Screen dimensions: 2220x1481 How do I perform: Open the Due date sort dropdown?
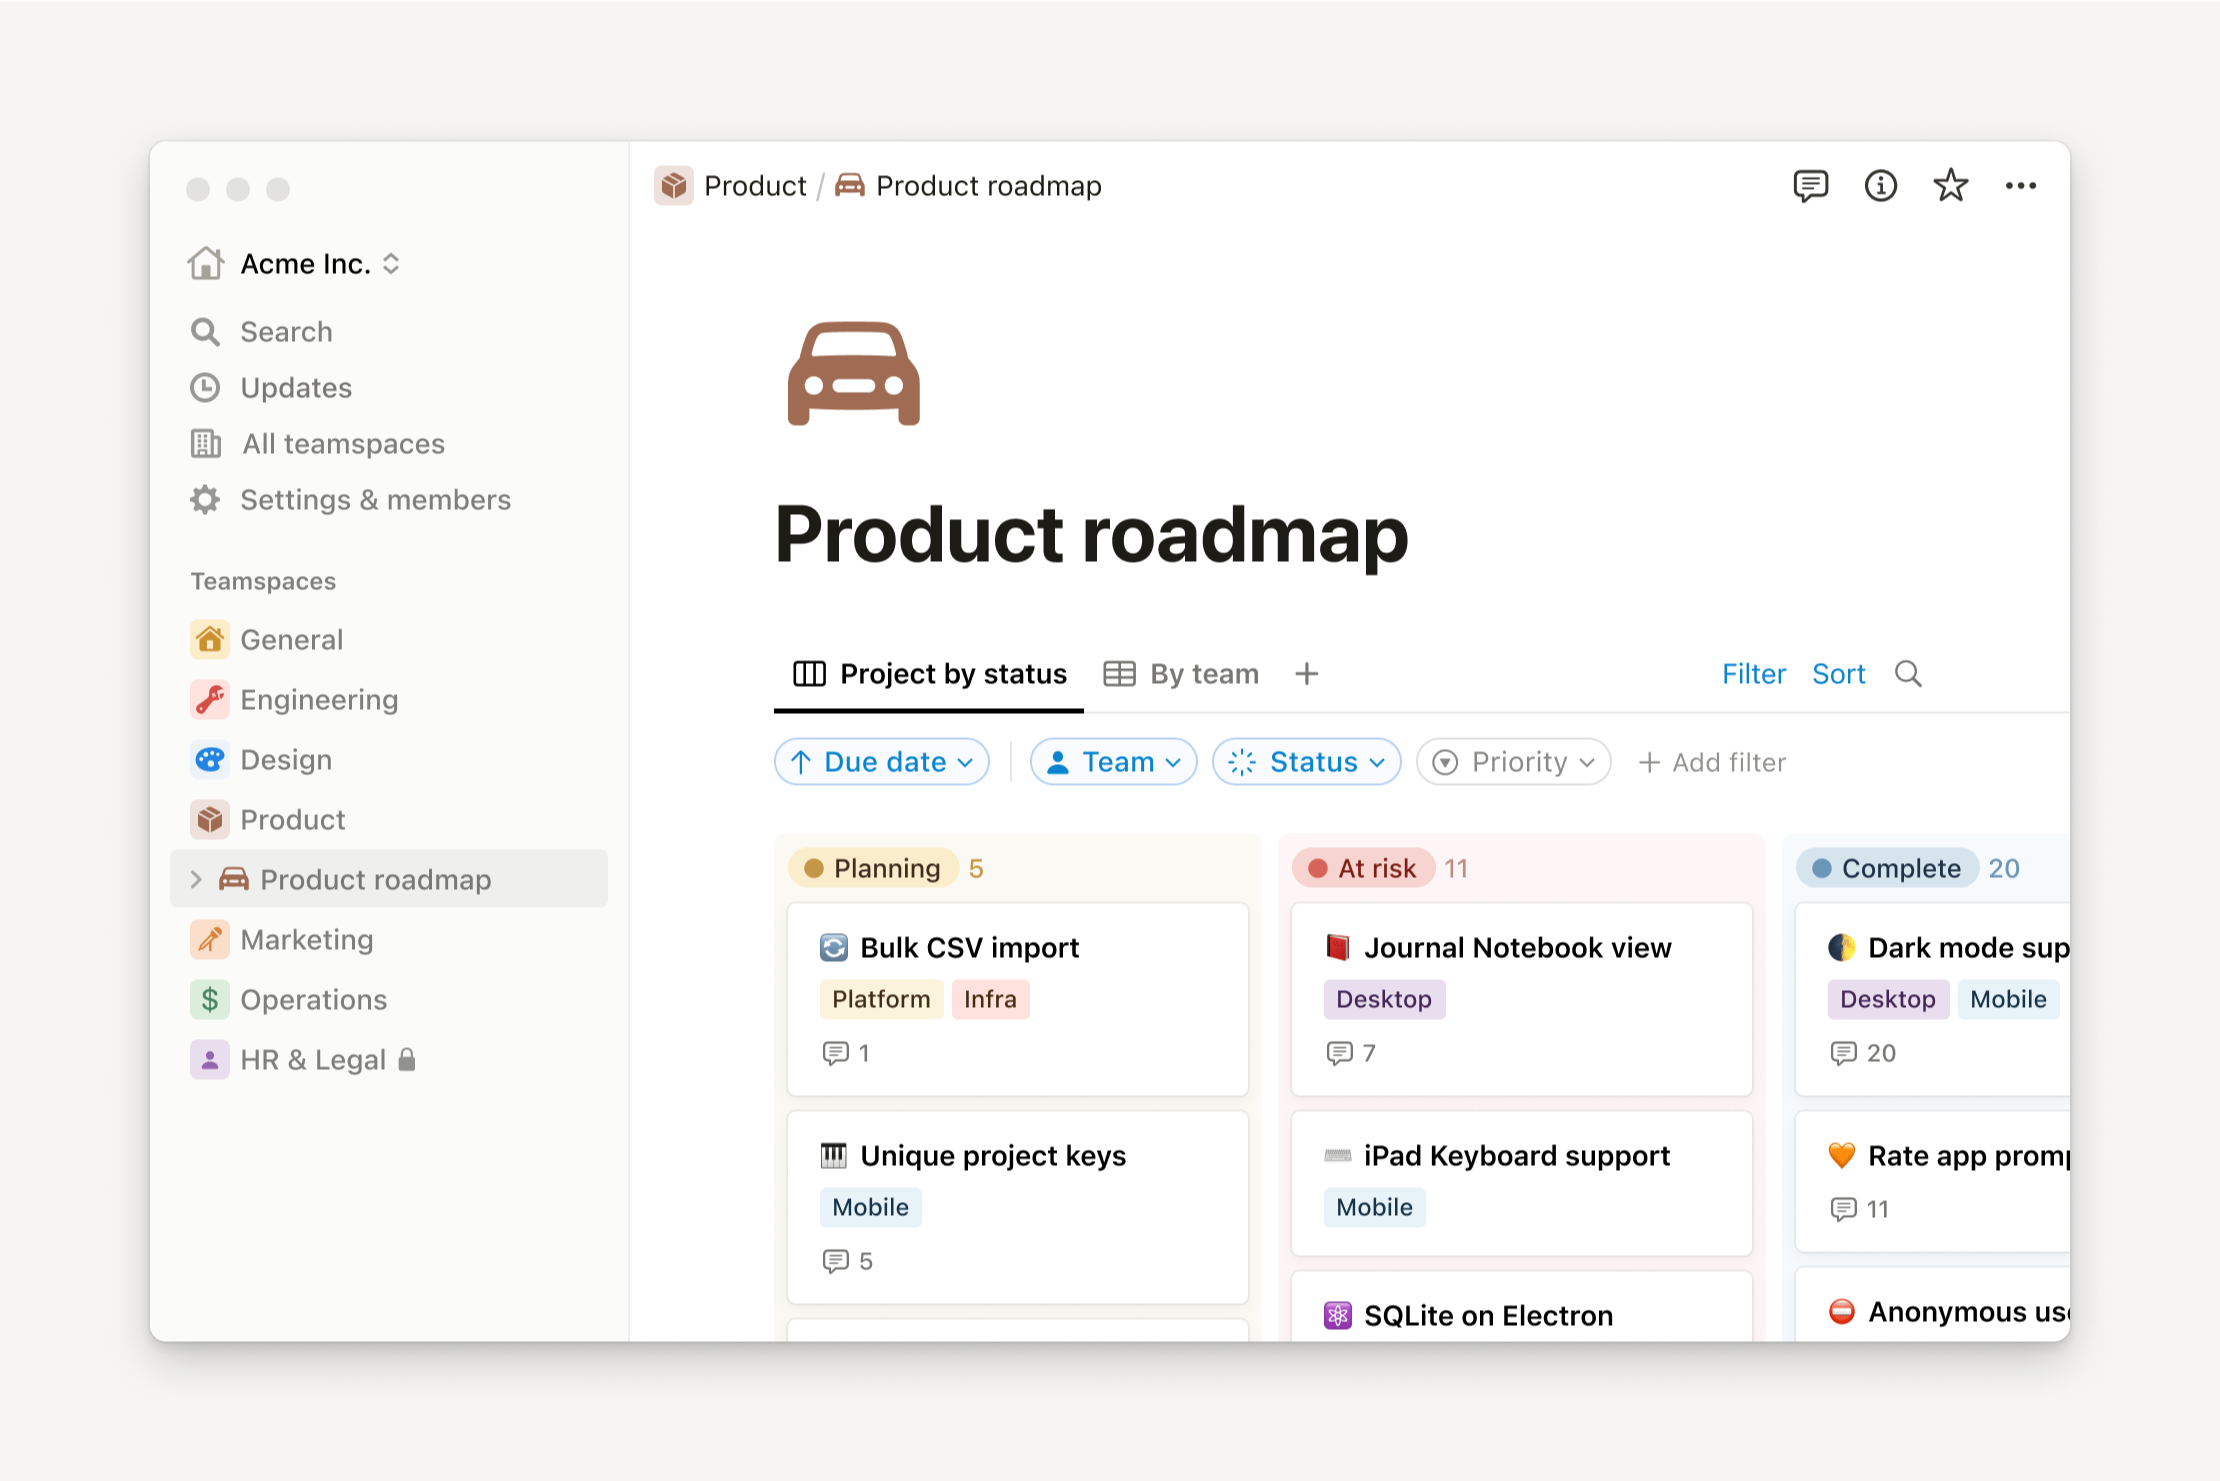pos(882,762)
